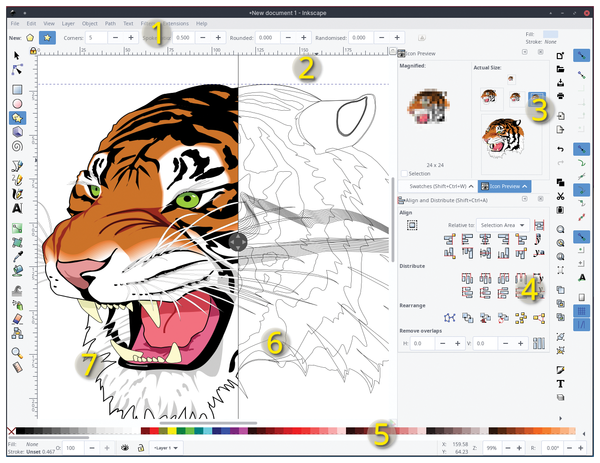Screen dimensions: 600x463
Task: Select the Node editing tool
Action: tap(17, 70)
